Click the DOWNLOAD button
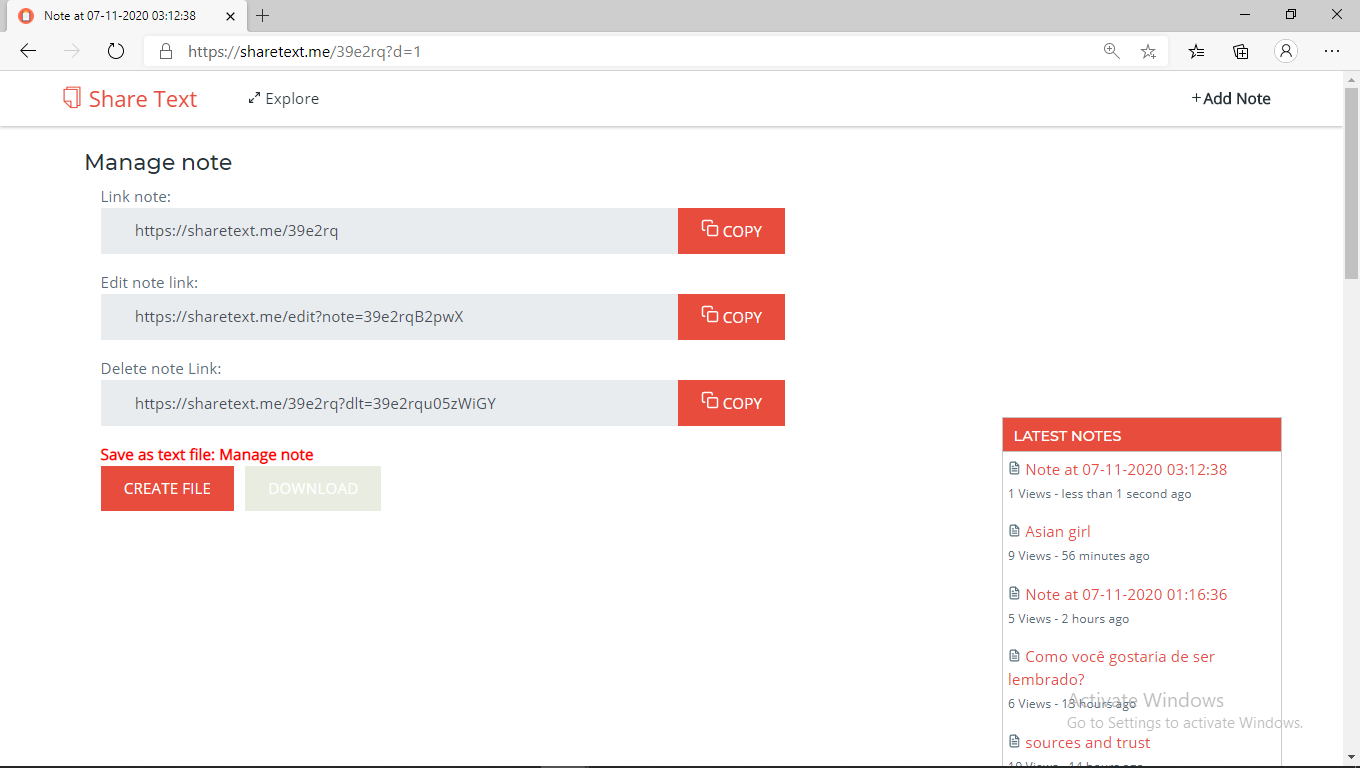Screen dimensions: 1360x768 pos(312,488)
